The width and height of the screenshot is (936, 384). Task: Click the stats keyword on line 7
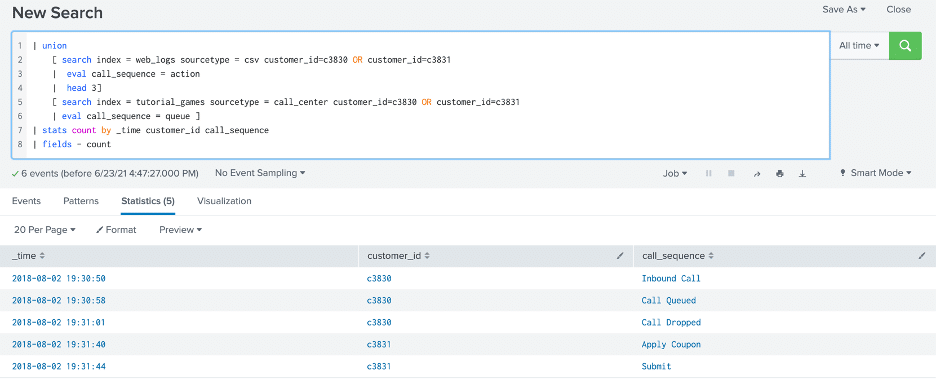click(54, 130)
